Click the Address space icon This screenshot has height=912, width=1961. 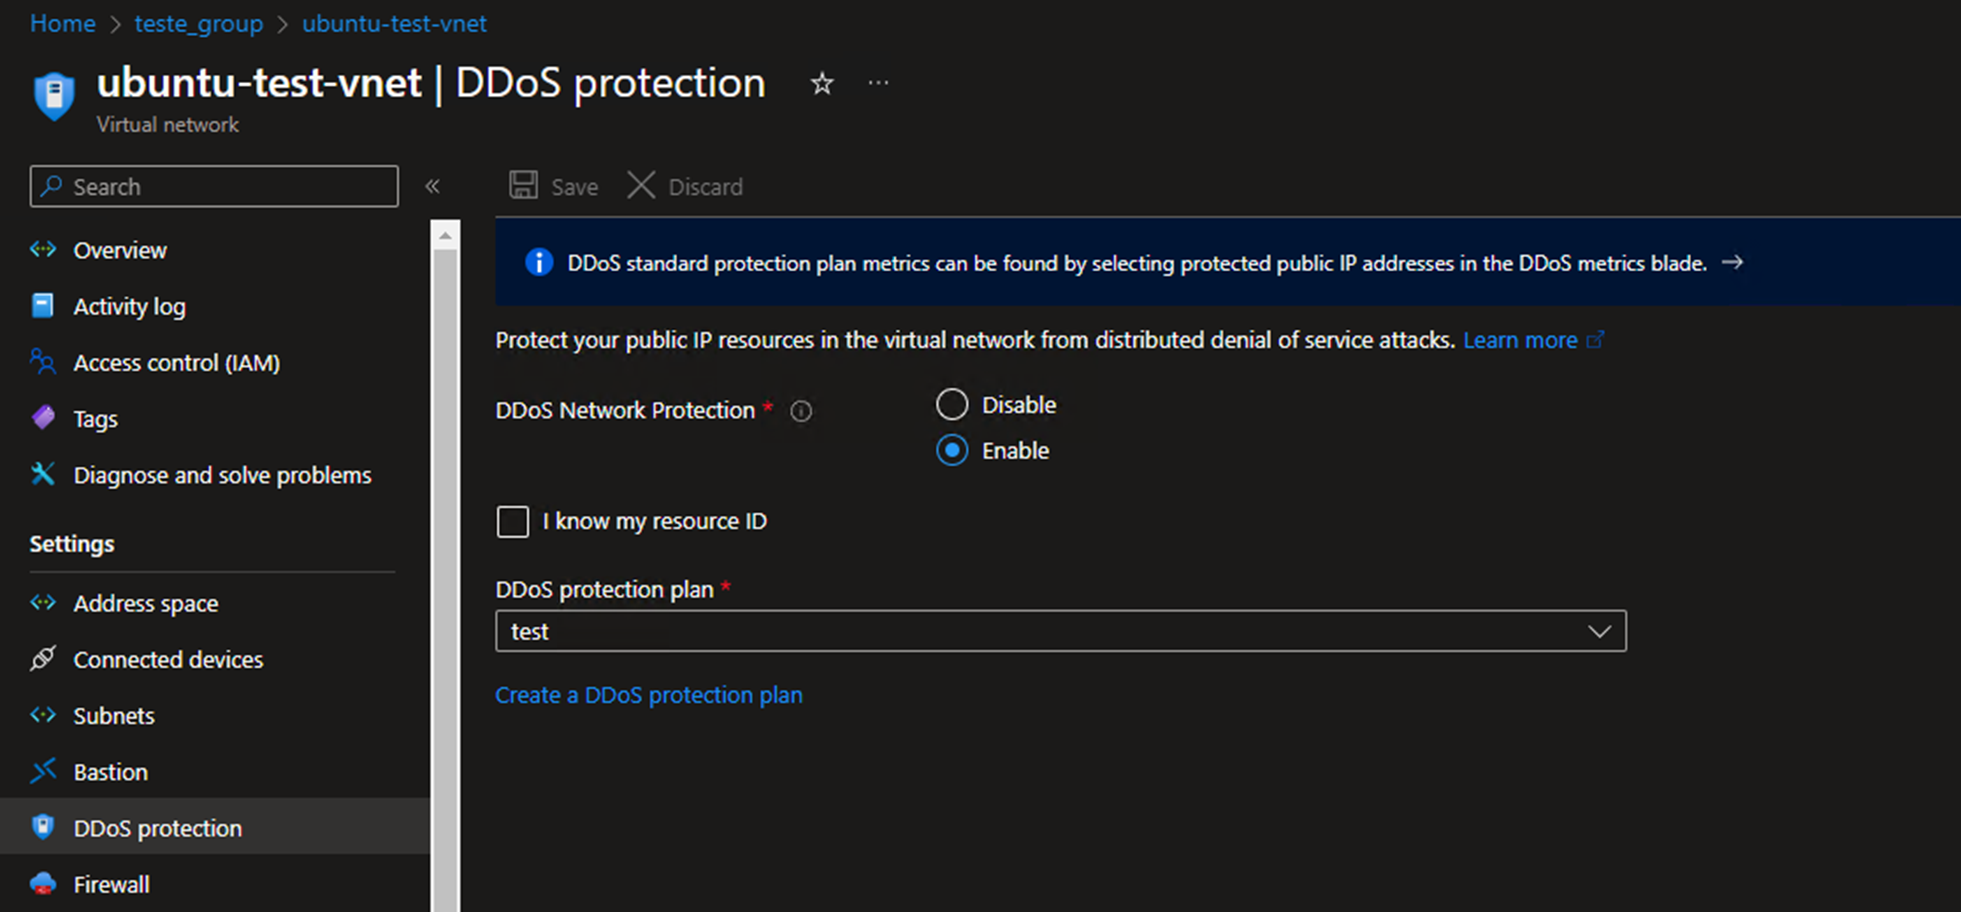(x=43, y=602)
